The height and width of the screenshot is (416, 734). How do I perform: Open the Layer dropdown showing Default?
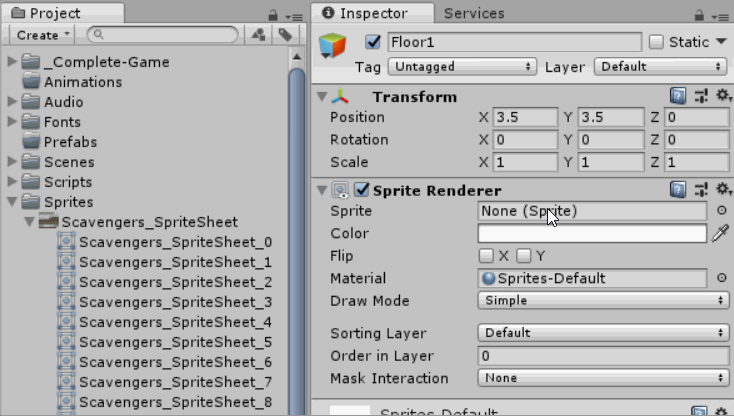click(x=660, y=66)
